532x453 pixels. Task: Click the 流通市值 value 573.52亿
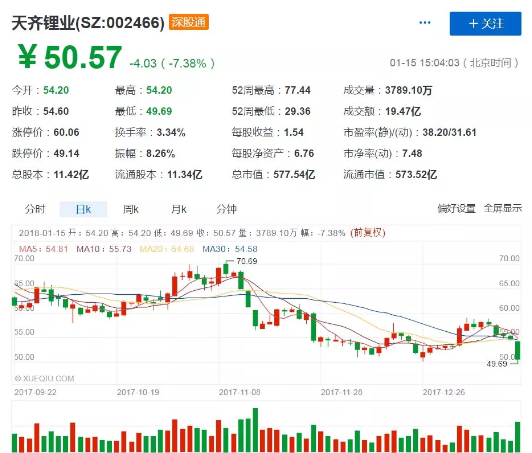tap(416, 174)
